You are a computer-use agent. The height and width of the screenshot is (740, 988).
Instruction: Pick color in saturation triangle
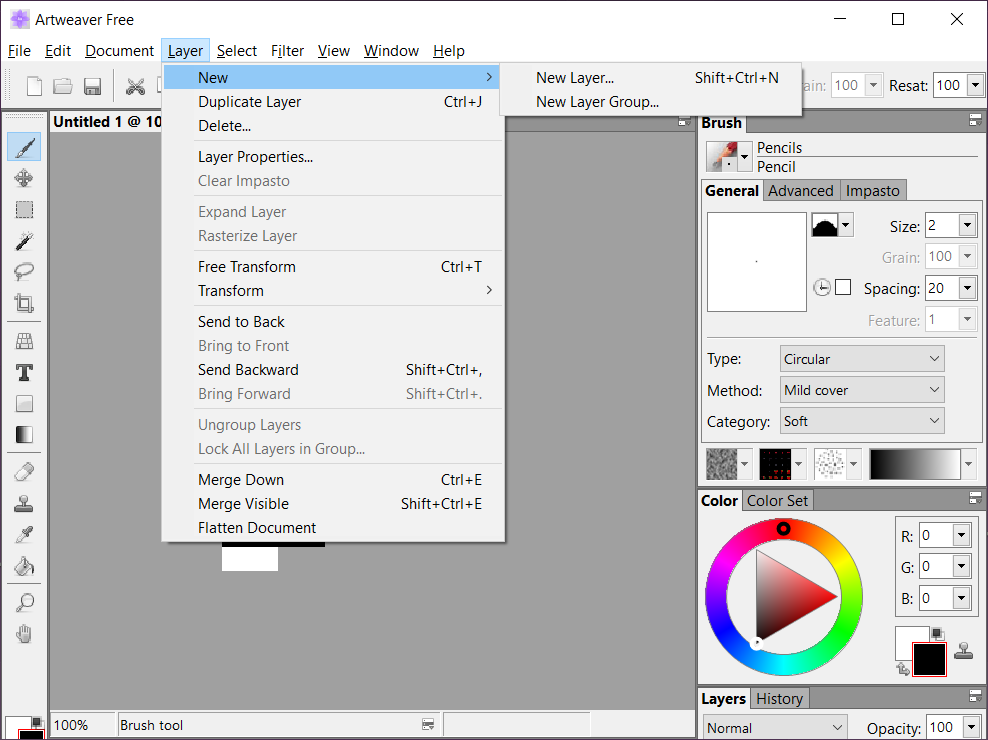tap(786, 596)
